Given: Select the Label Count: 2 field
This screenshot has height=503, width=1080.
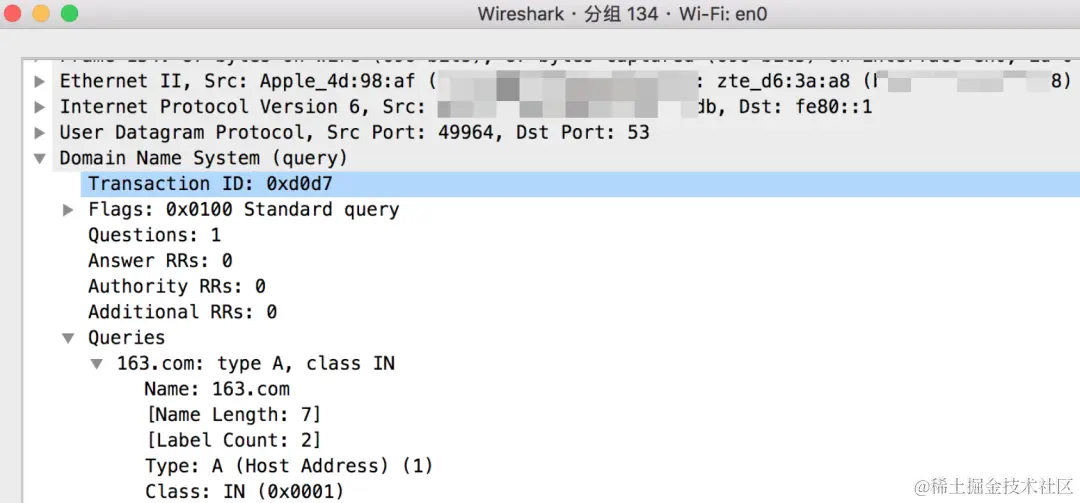Looking at the screenshot, I should (233, 440).
